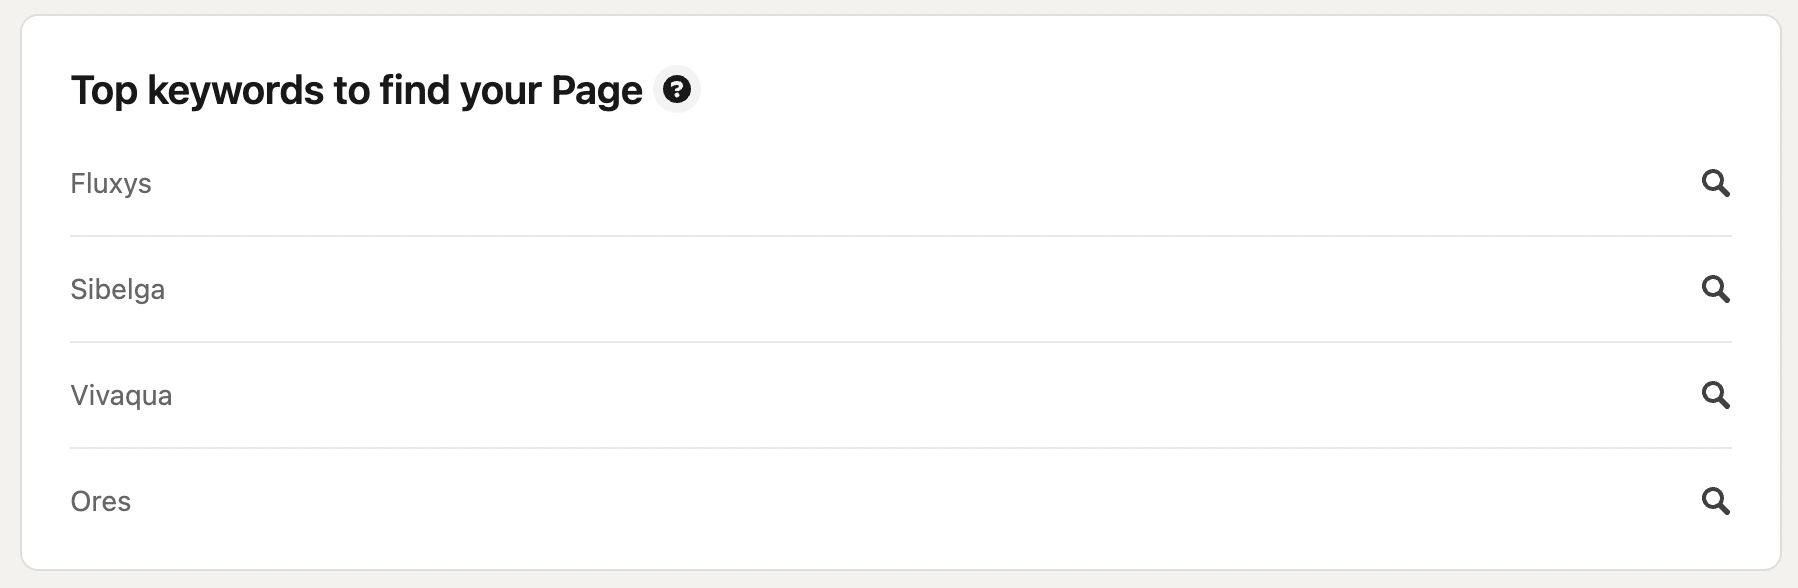This screenshot has height=588, width=1798.
Task: Open the Sibelga keyword label
Action: tap(118, 290)
